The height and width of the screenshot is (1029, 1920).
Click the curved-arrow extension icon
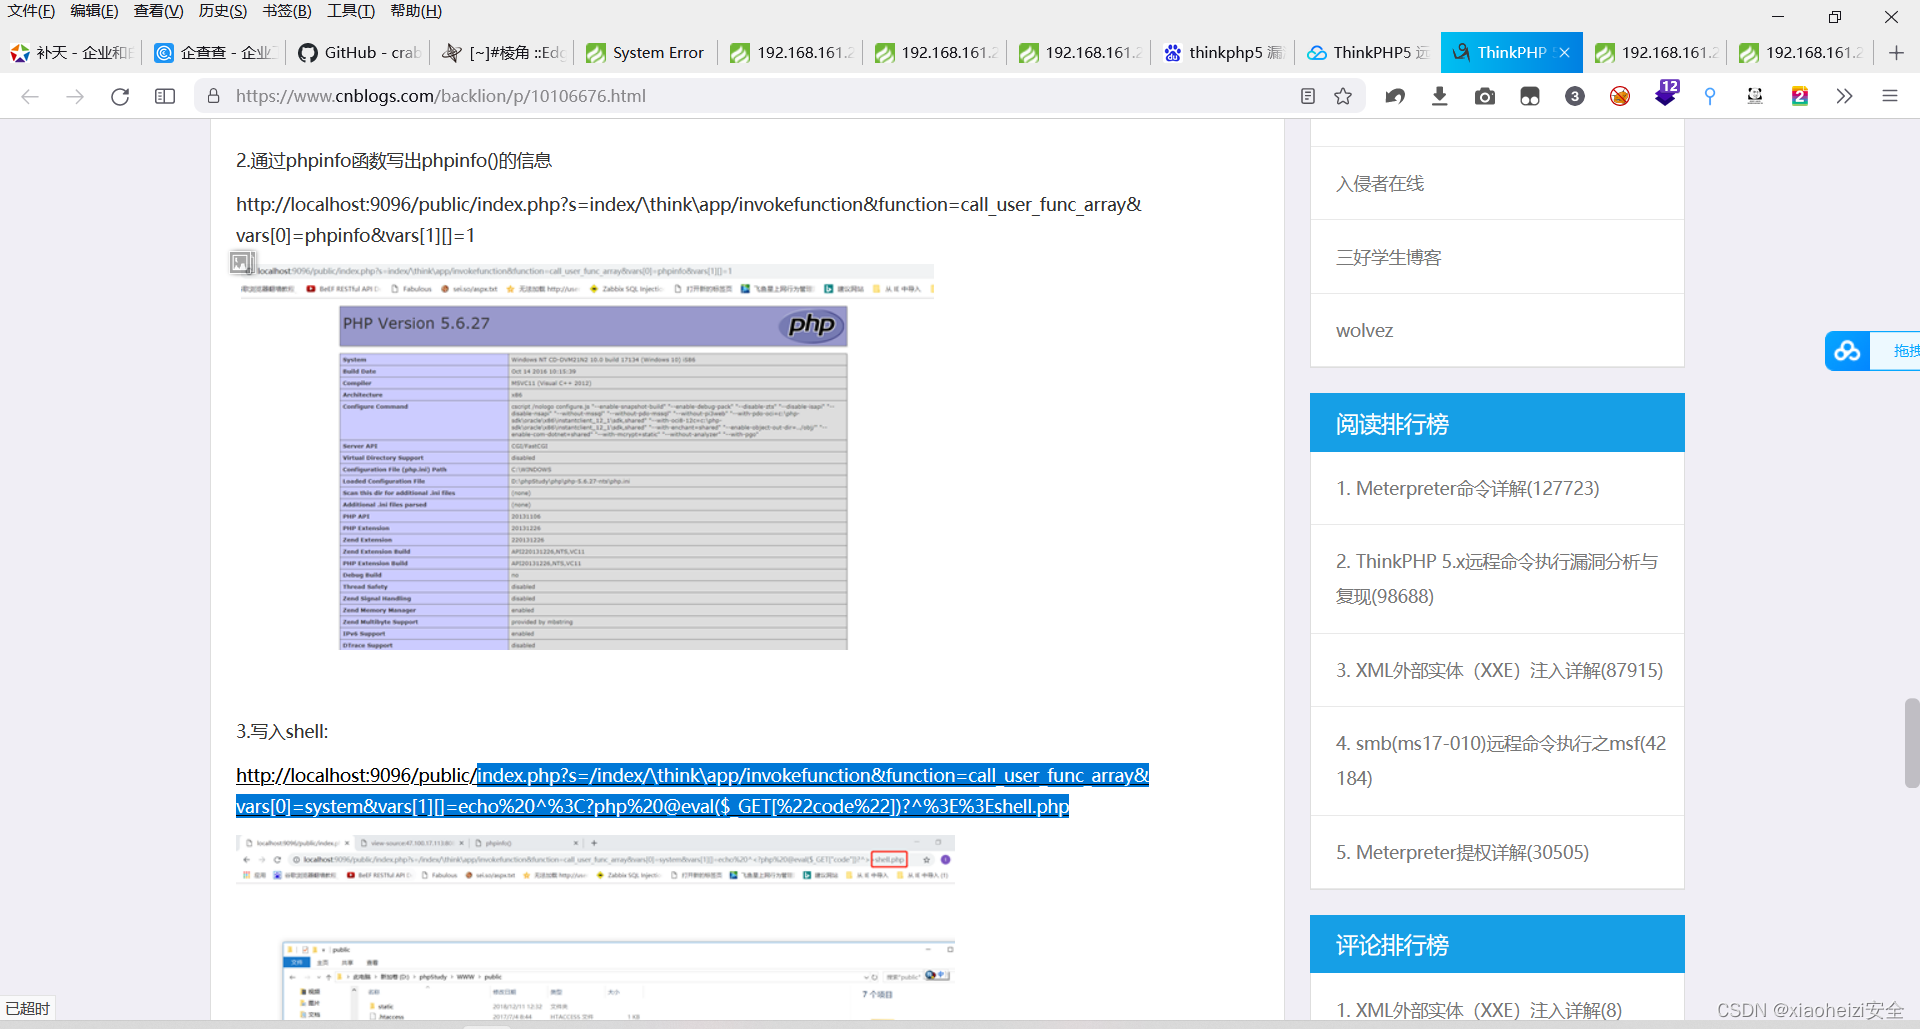1395,96
